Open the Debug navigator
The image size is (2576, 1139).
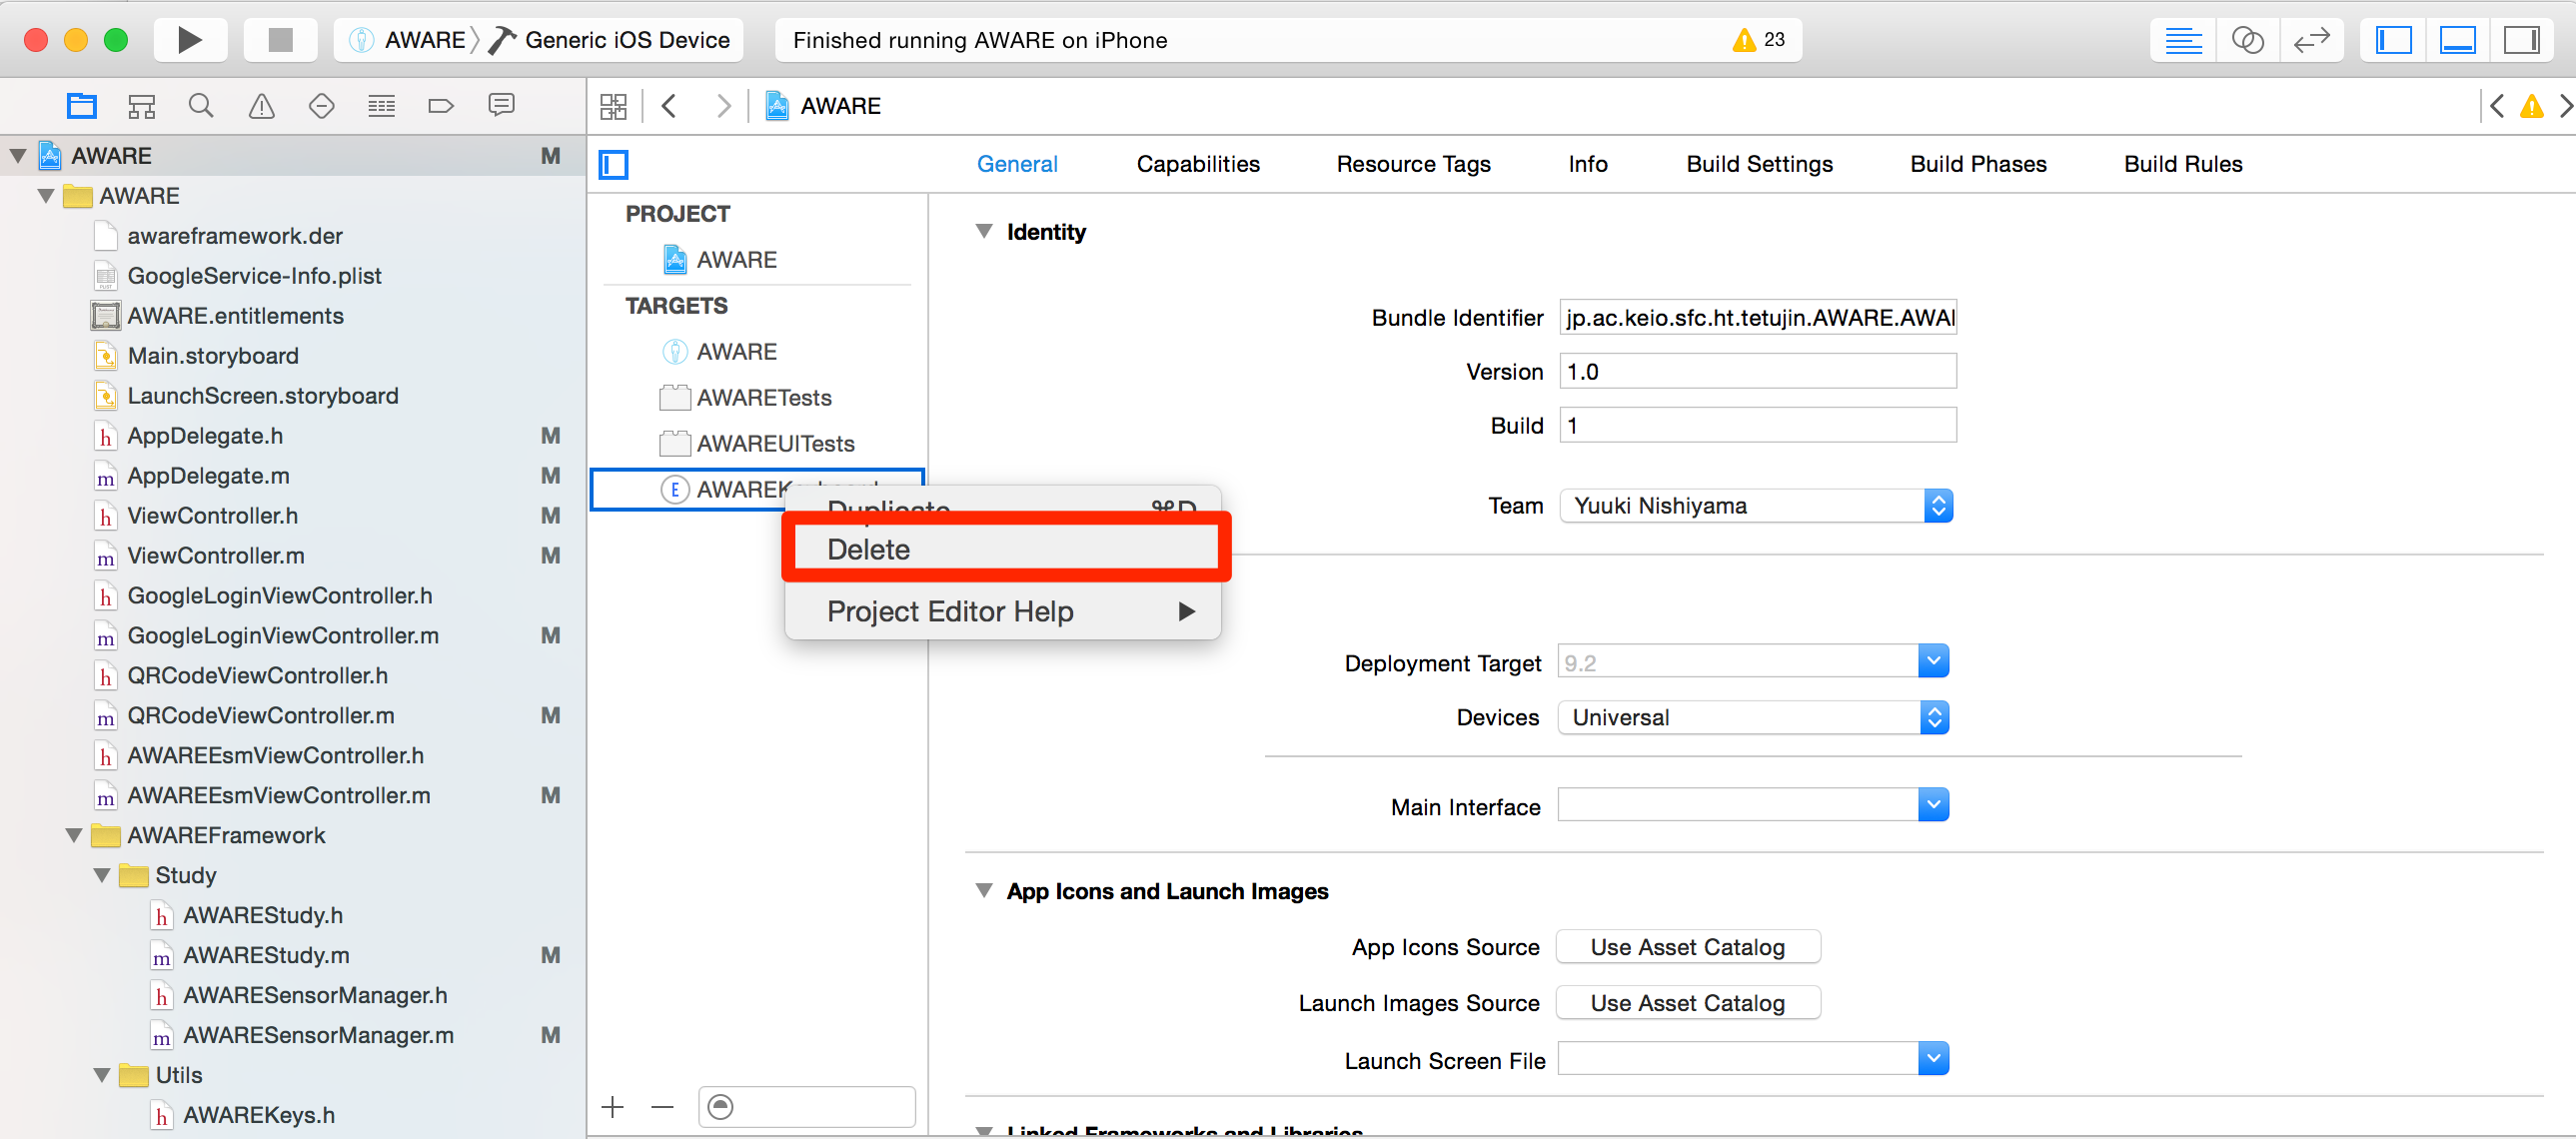pyautogui.click(x=381, y=106)
